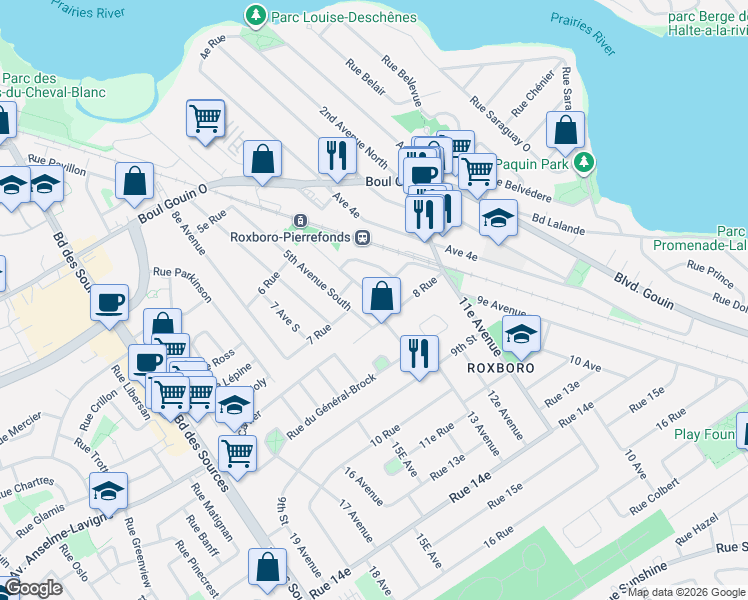Click the grocery cart marker left of Paquin Park

pos(478,173)
